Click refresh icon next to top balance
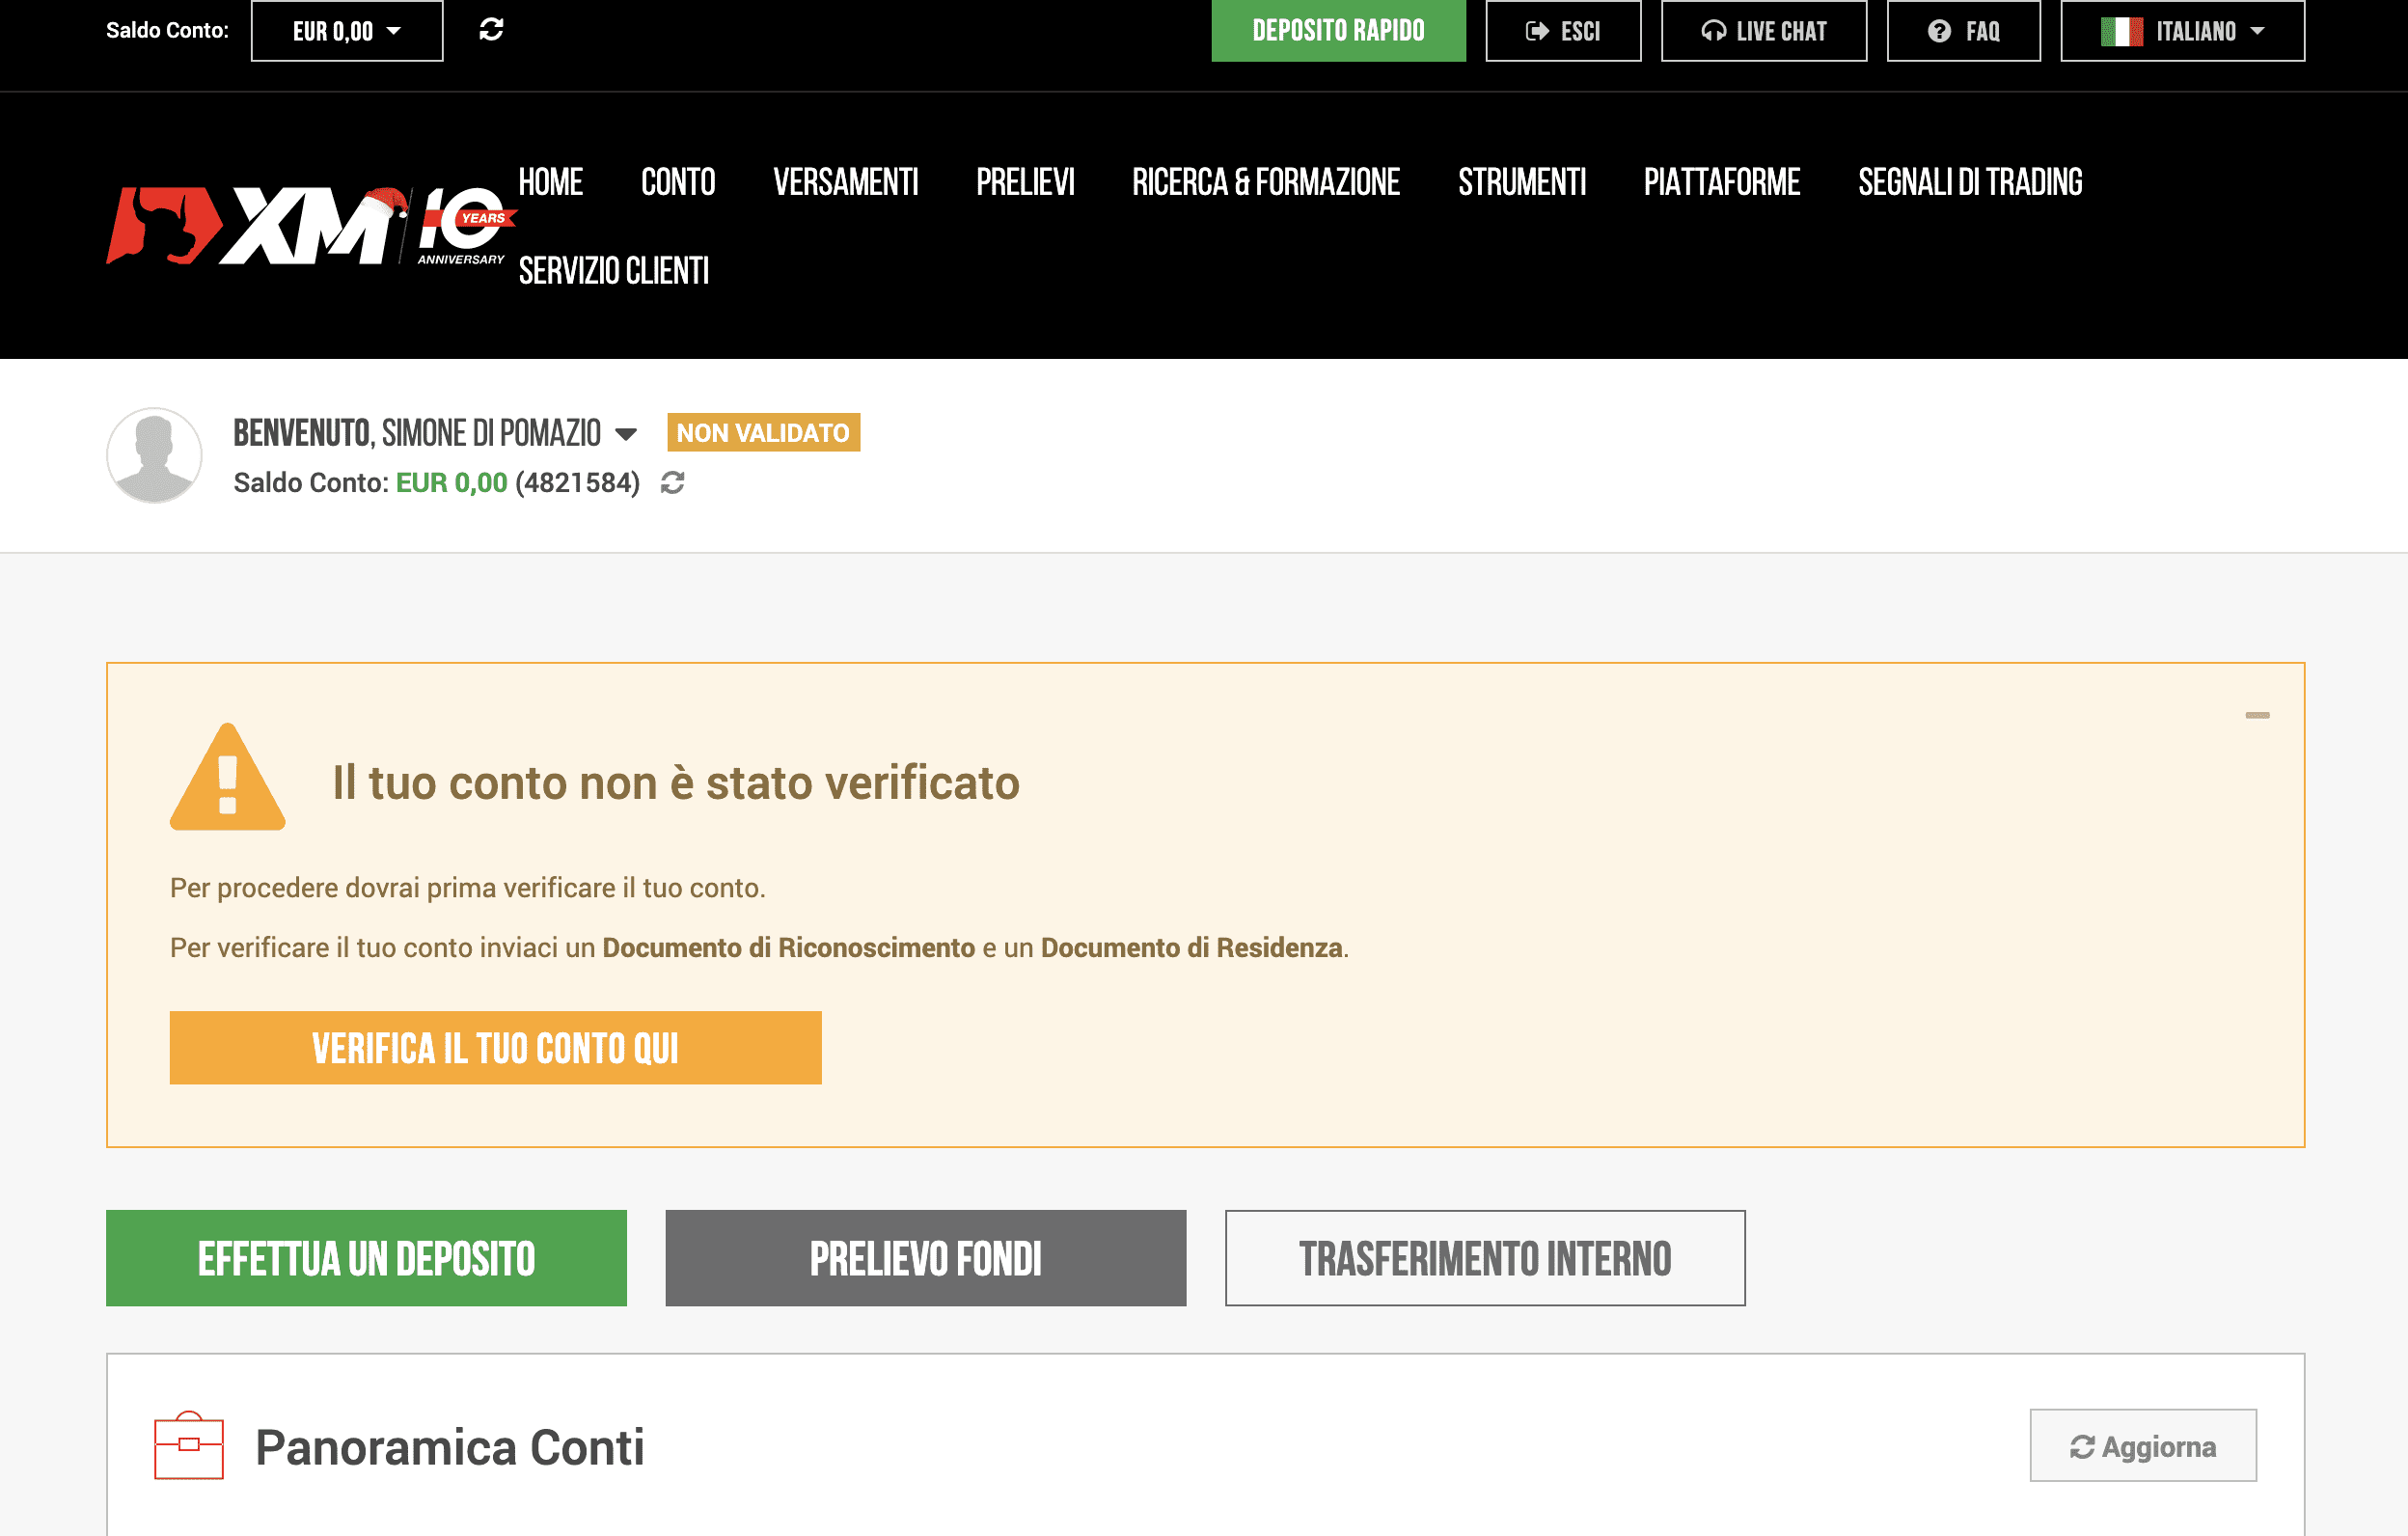2408x1536 pixels. coord(491,30)
